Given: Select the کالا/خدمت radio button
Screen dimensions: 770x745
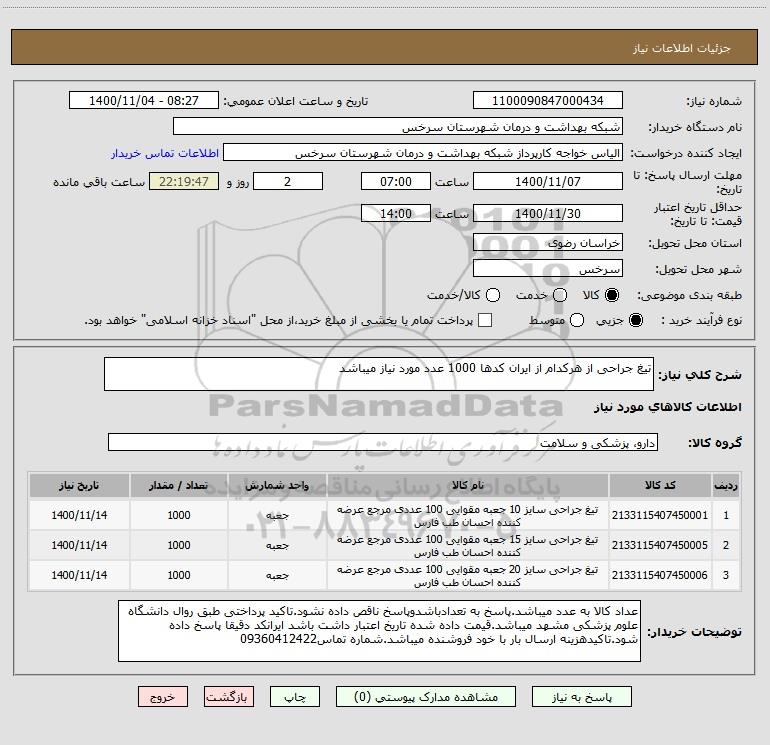Looking at the screenshot, I should click(x=493, y=295).
